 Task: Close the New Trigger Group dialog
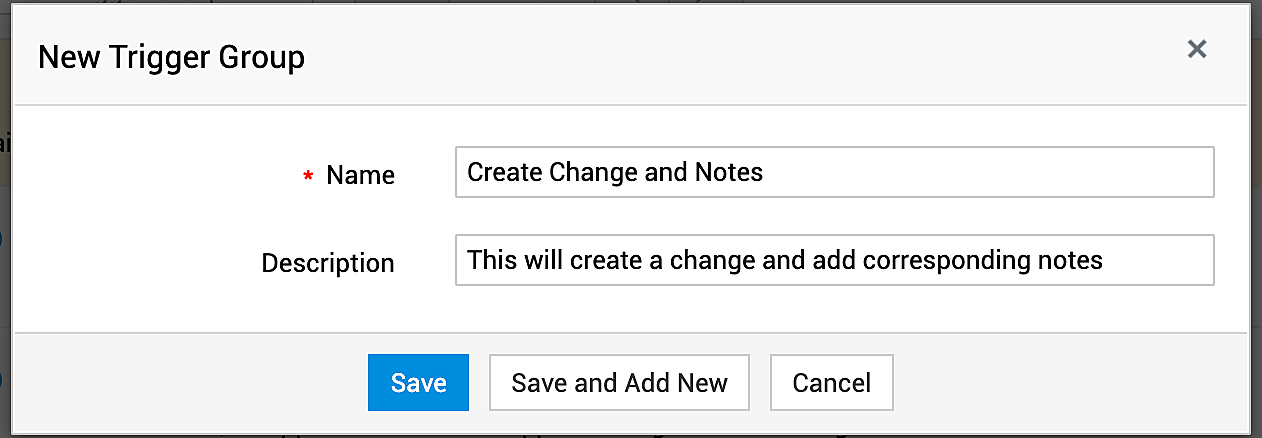pos(1197,49)
